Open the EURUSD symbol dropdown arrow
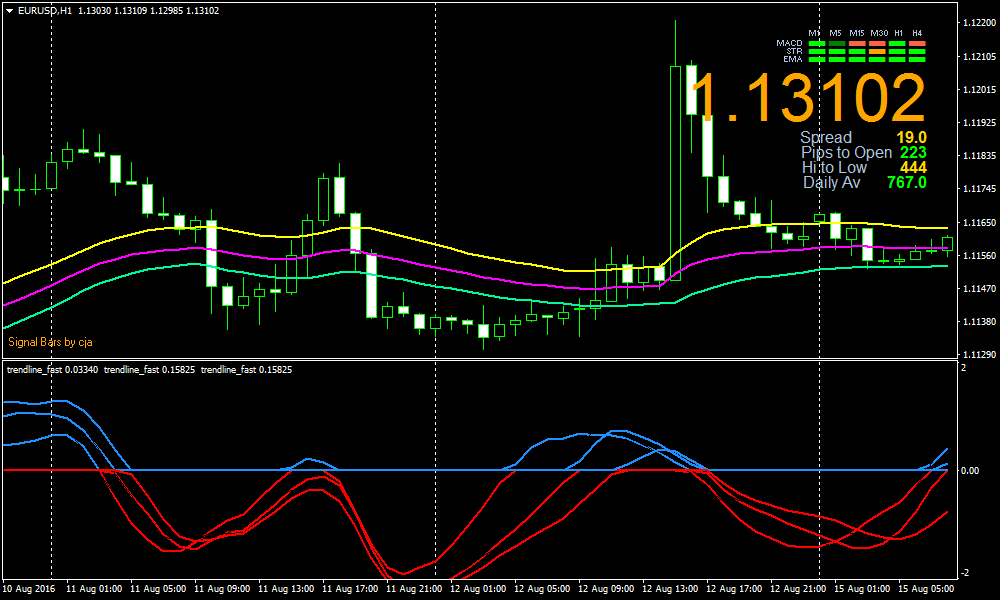Screen dimensions: 1000x600 (10, 8)
